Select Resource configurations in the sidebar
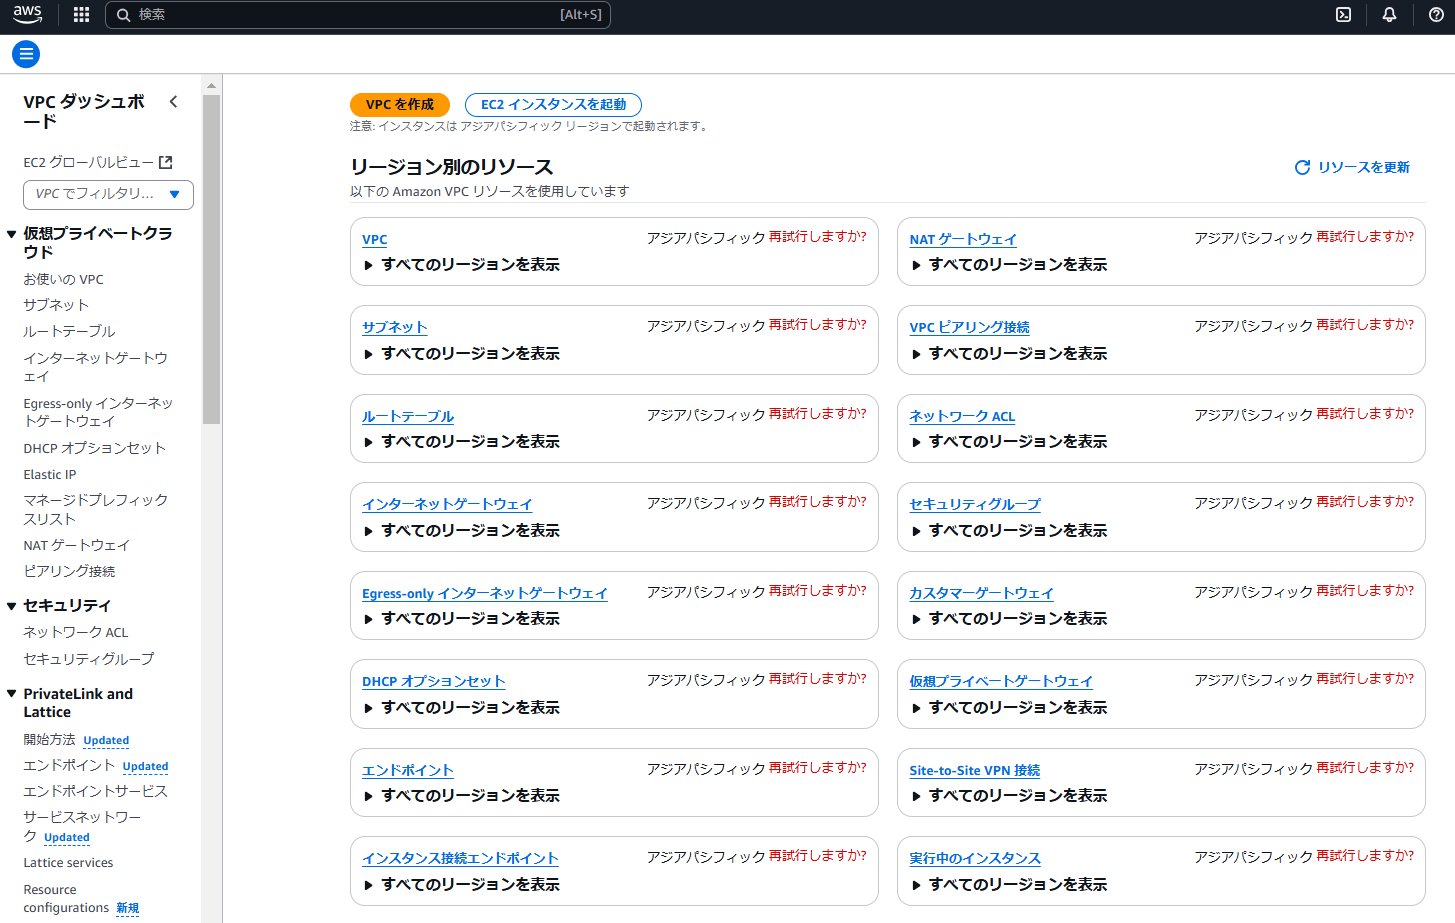Screen dimensions: 1455x923 pyautogui.click(x=66, y=899)
